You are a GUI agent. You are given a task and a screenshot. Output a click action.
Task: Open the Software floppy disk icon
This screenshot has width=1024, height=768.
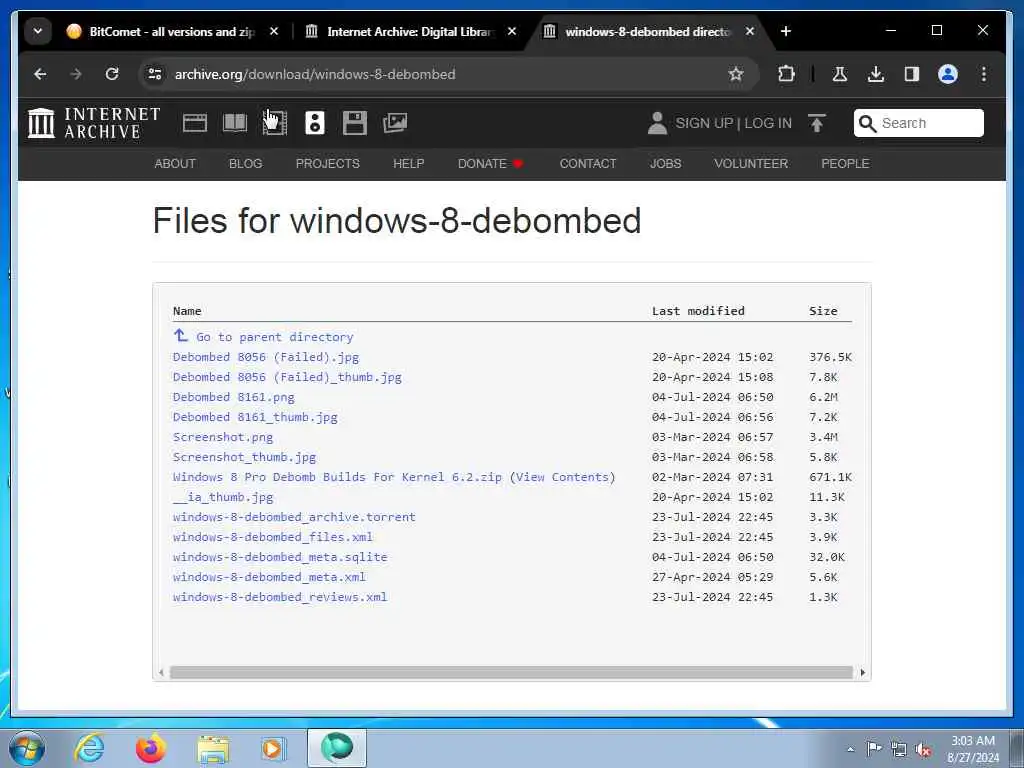pos(355,123)
